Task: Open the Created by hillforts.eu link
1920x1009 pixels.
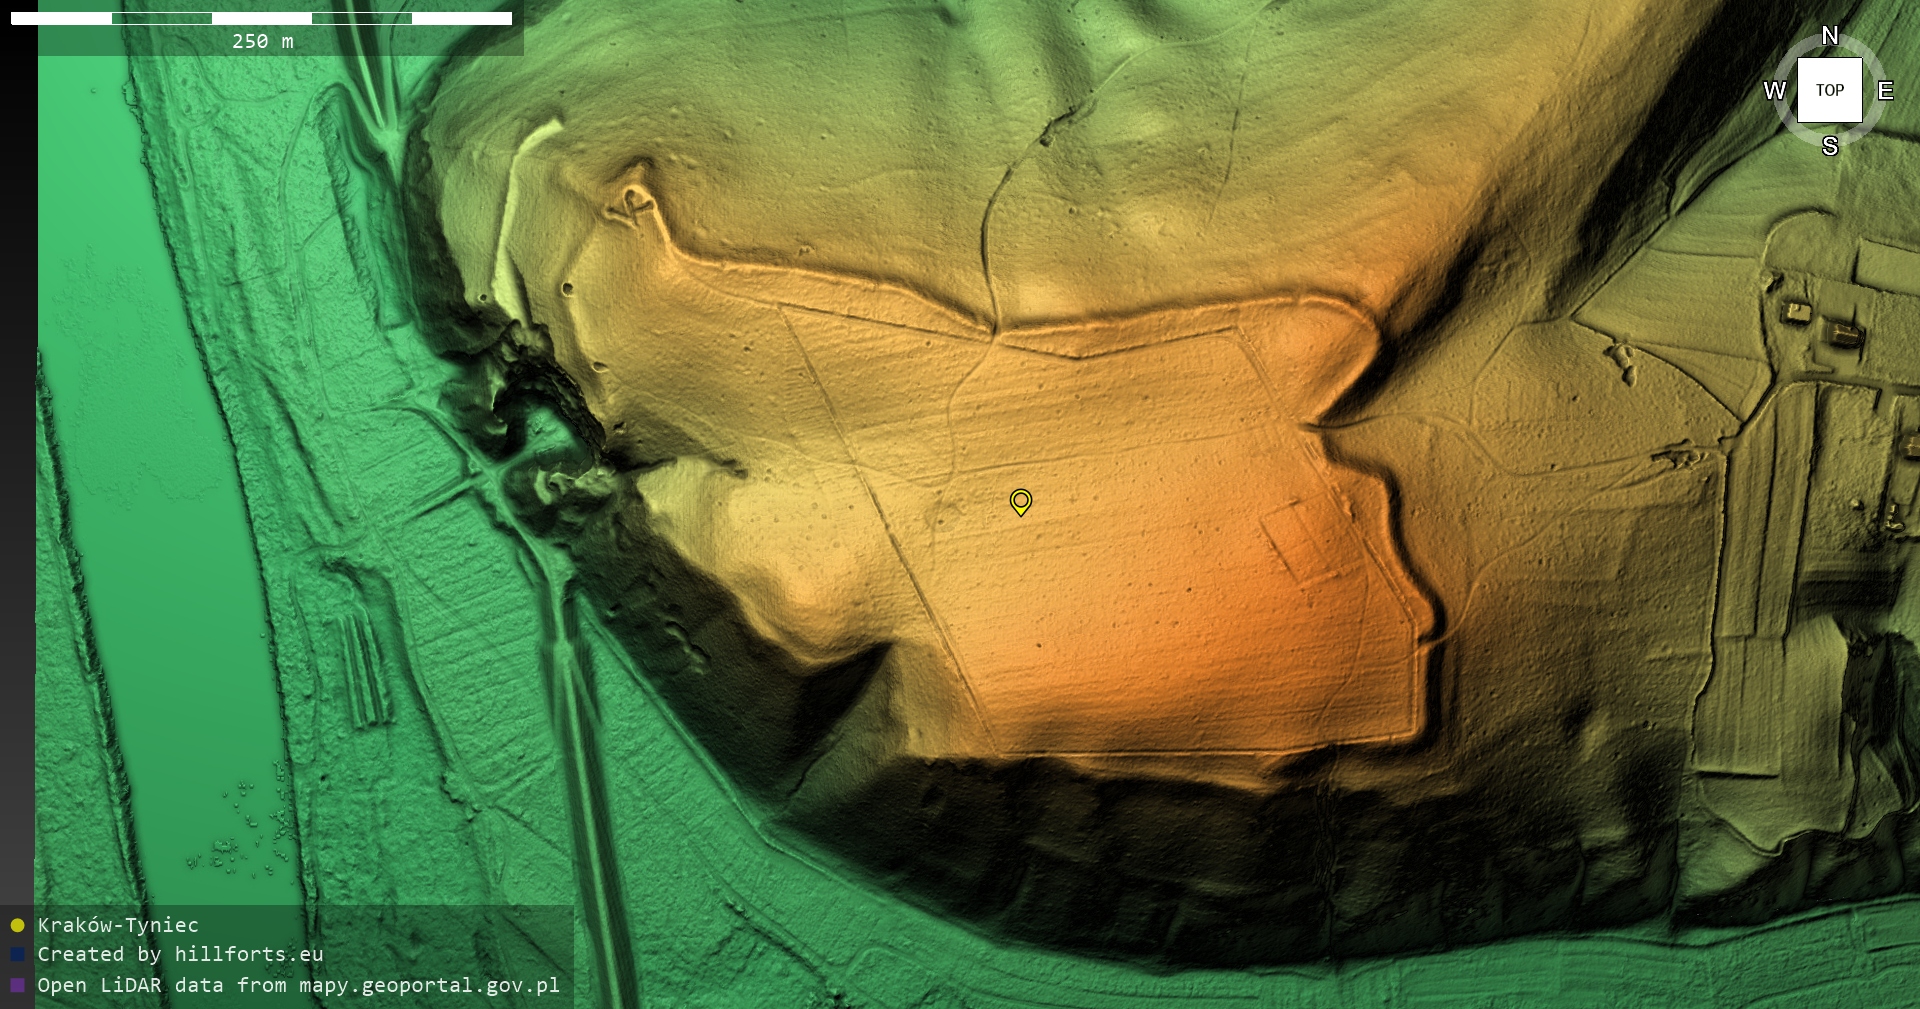Action: (180, 955)
